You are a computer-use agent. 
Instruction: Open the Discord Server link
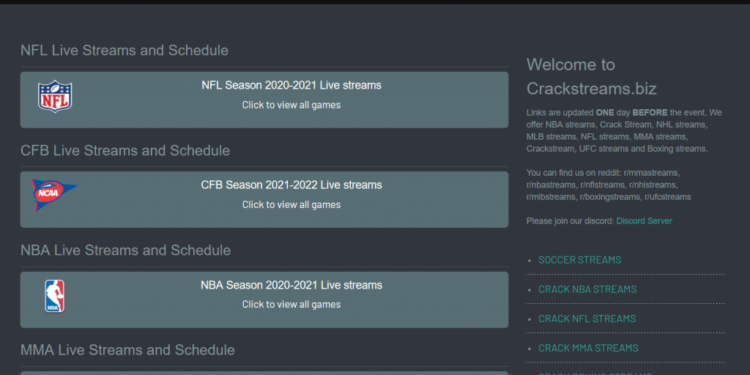point(644,221)
